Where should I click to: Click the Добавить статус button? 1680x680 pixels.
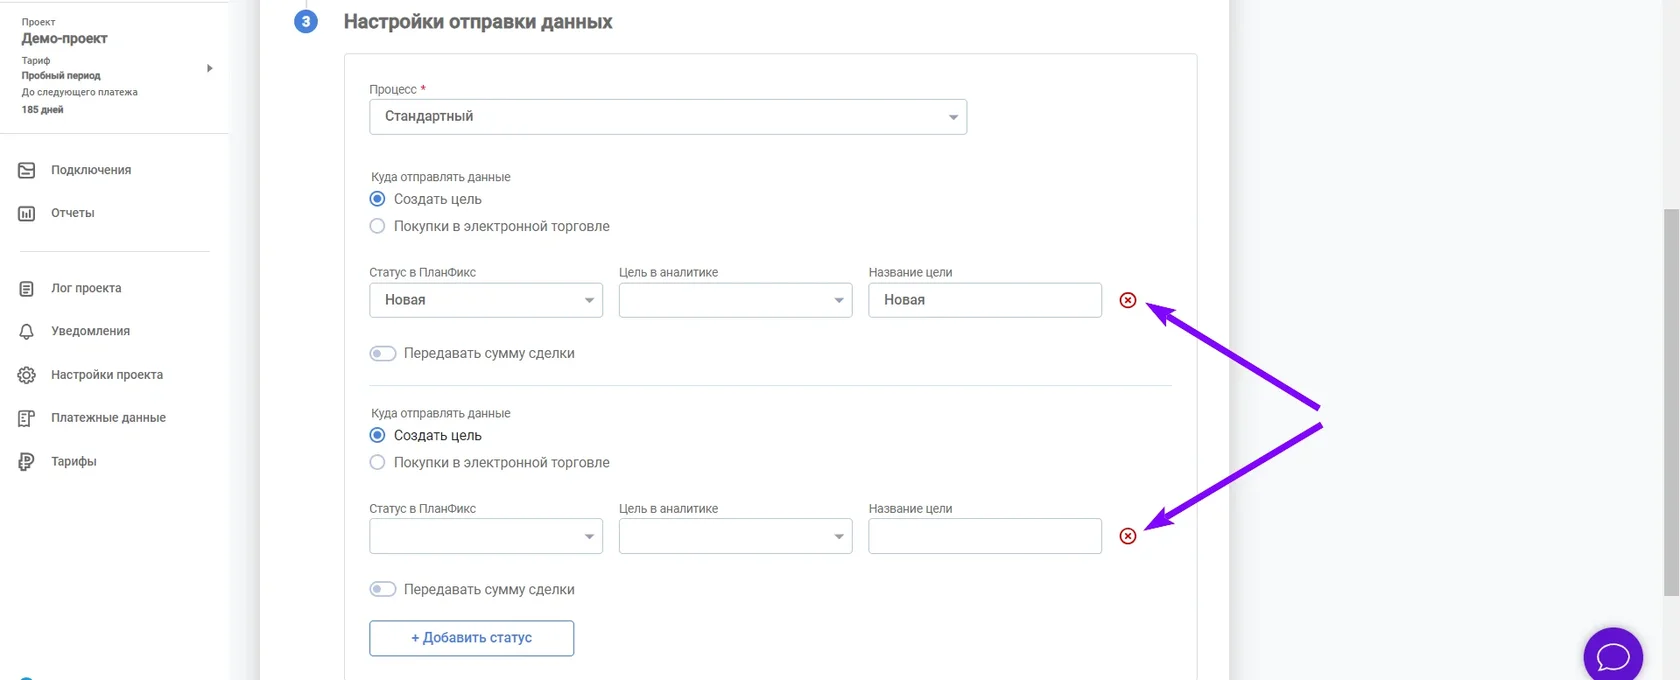click(x=472, y=638)
